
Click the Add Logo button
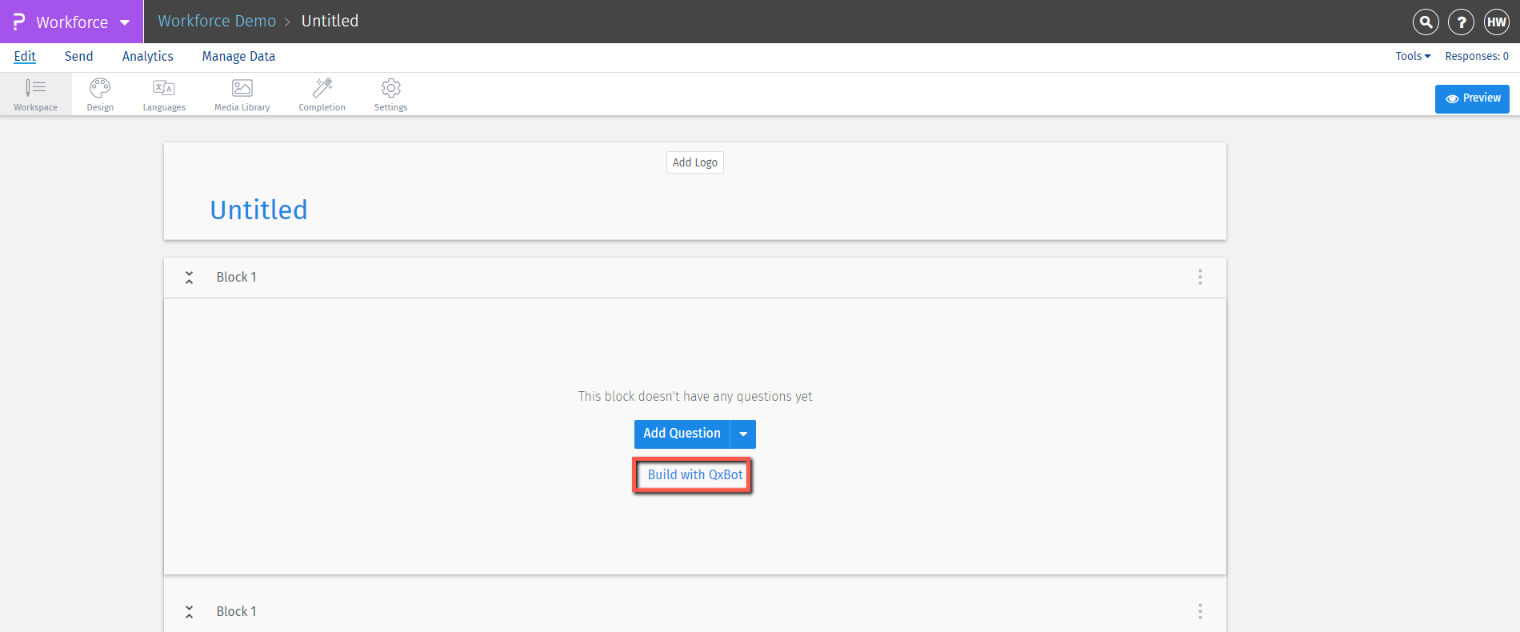pos(695,162)
